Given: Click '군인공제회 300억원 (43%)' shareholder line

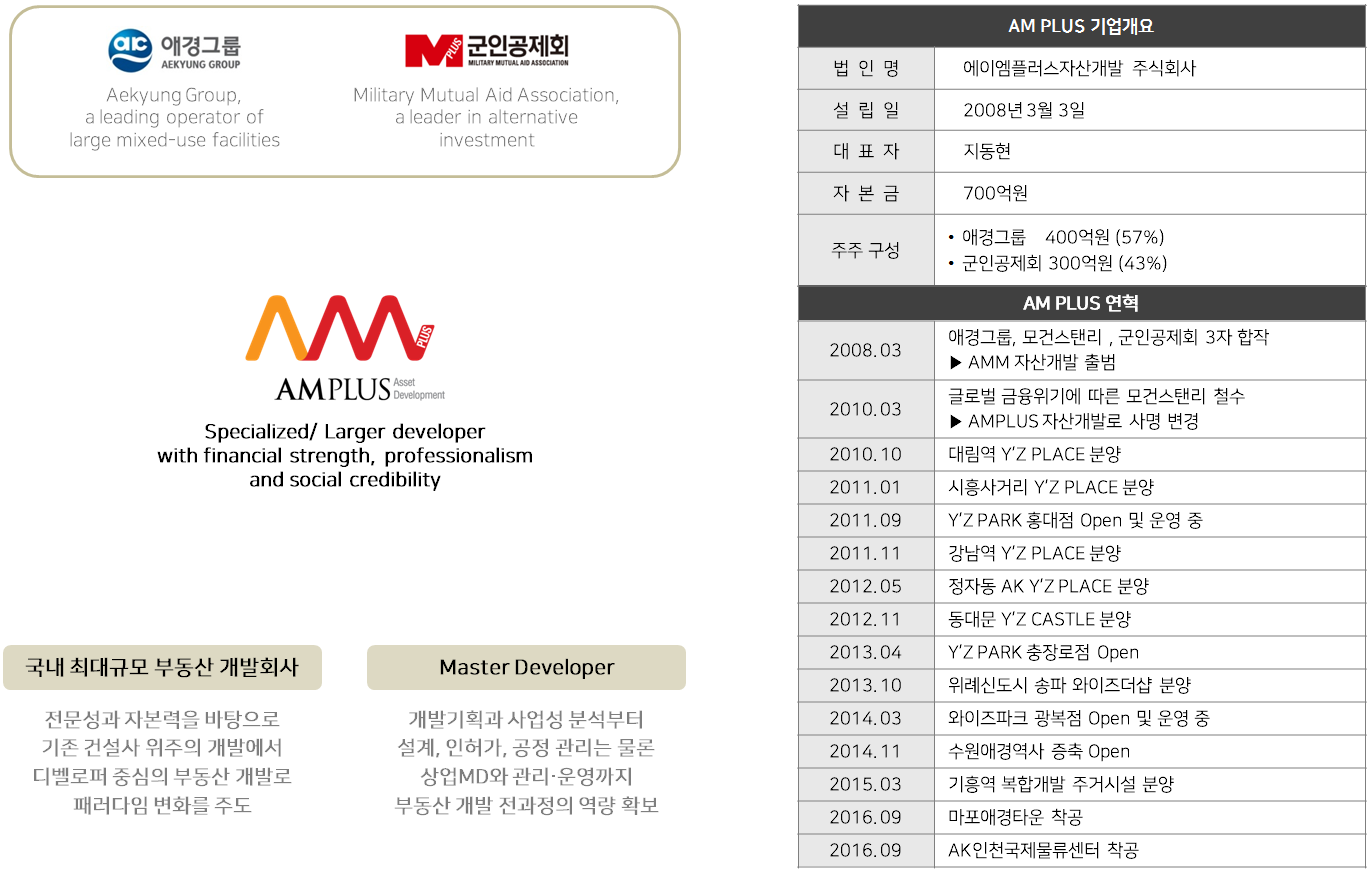Looking at the screenshot, I should point(1057,263).
